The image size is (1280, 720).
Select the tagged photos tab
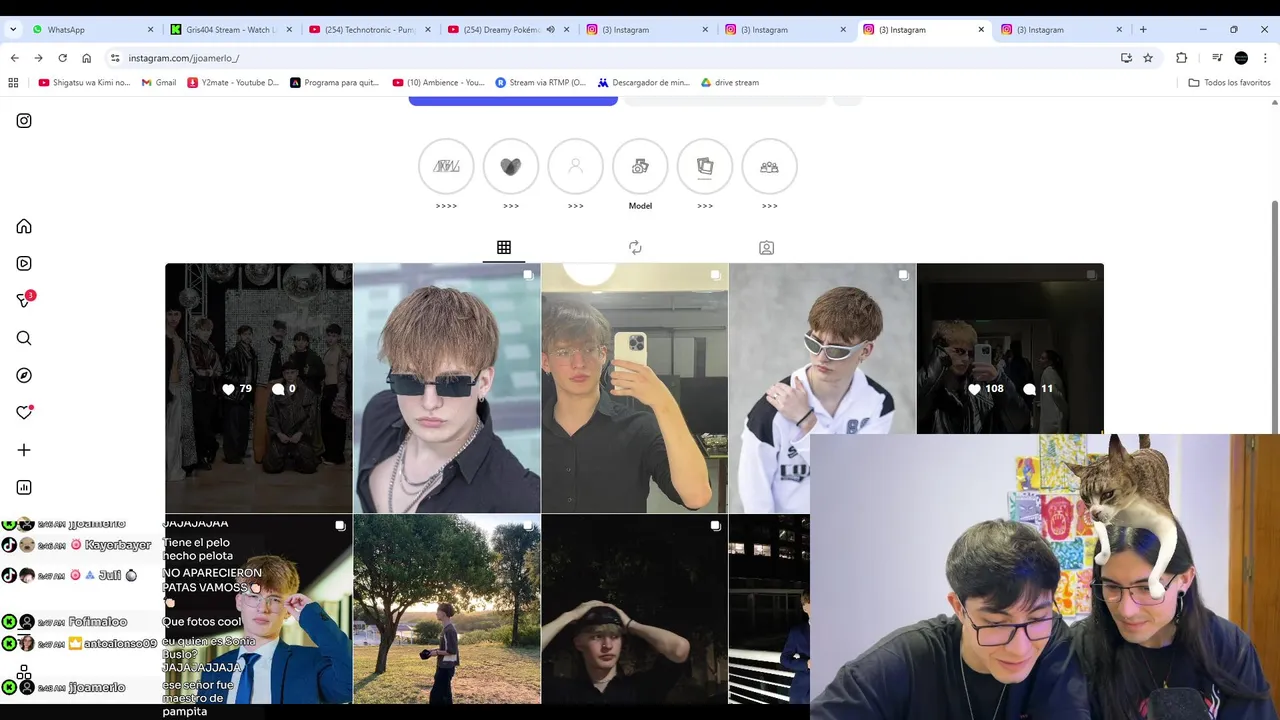point(766,247)
